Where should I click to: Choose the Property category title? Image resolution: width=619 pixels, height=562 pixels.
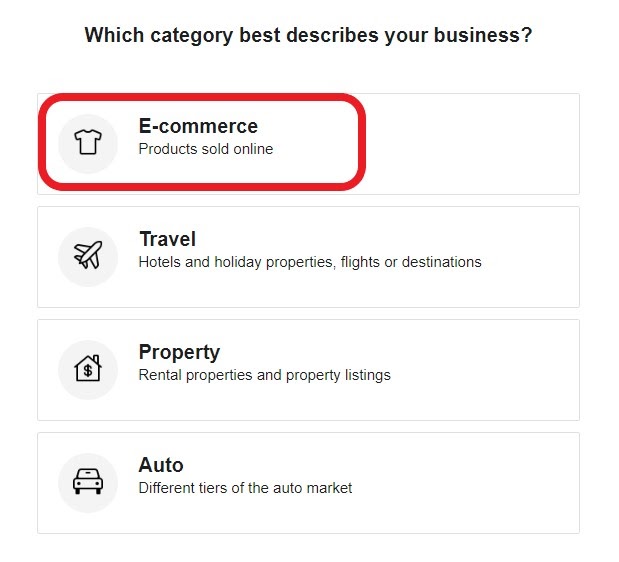coord(179,352)
